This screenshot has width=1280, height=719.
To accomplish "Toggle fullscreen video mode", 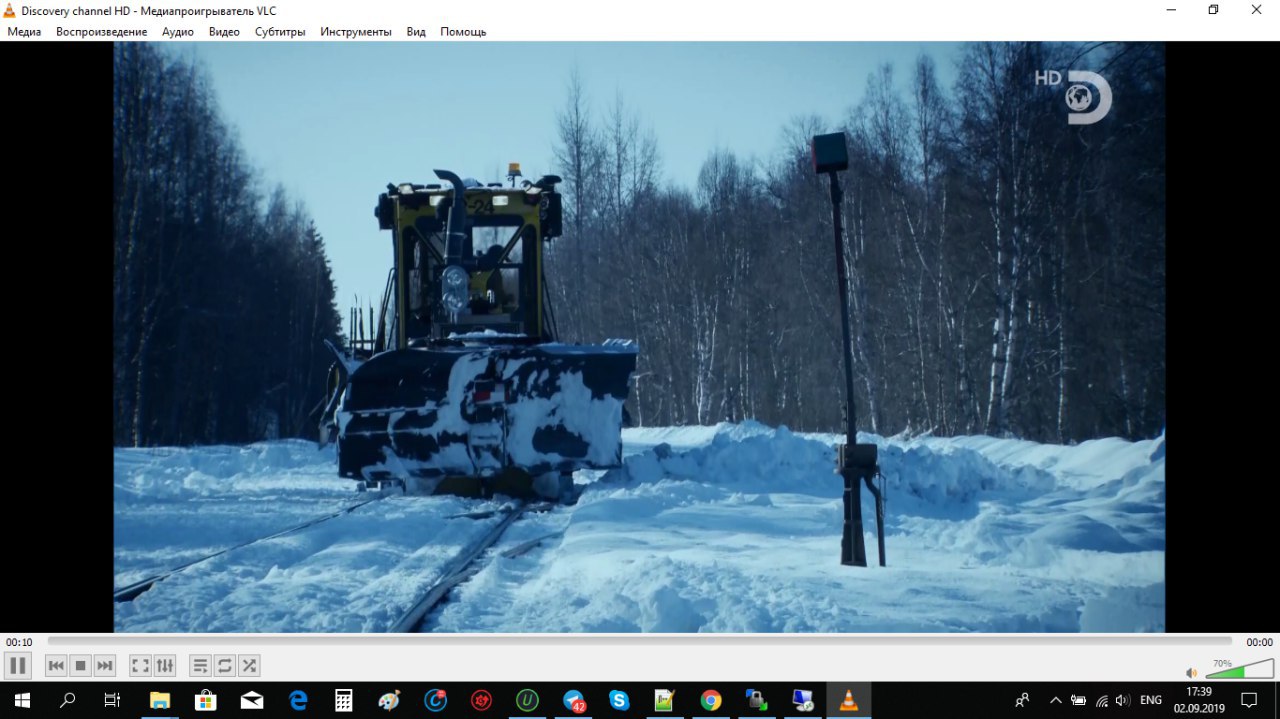I will click(141, 665).
